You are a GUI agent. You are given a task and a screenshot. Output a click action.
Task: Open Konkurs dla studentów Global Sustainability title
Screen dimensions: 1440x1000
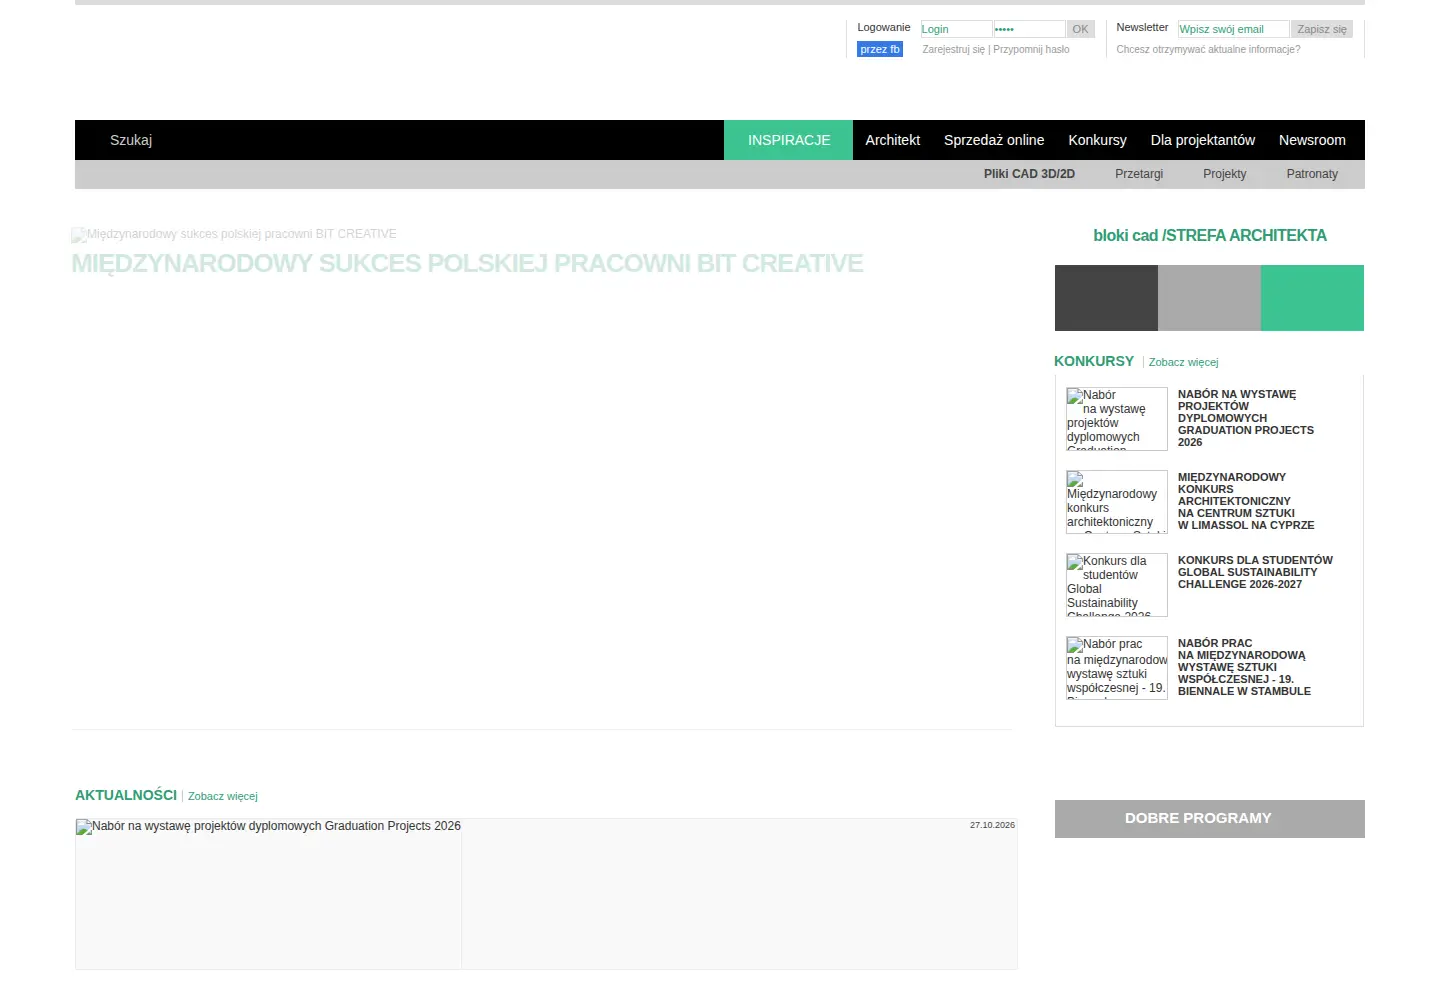coord(1255,572)
